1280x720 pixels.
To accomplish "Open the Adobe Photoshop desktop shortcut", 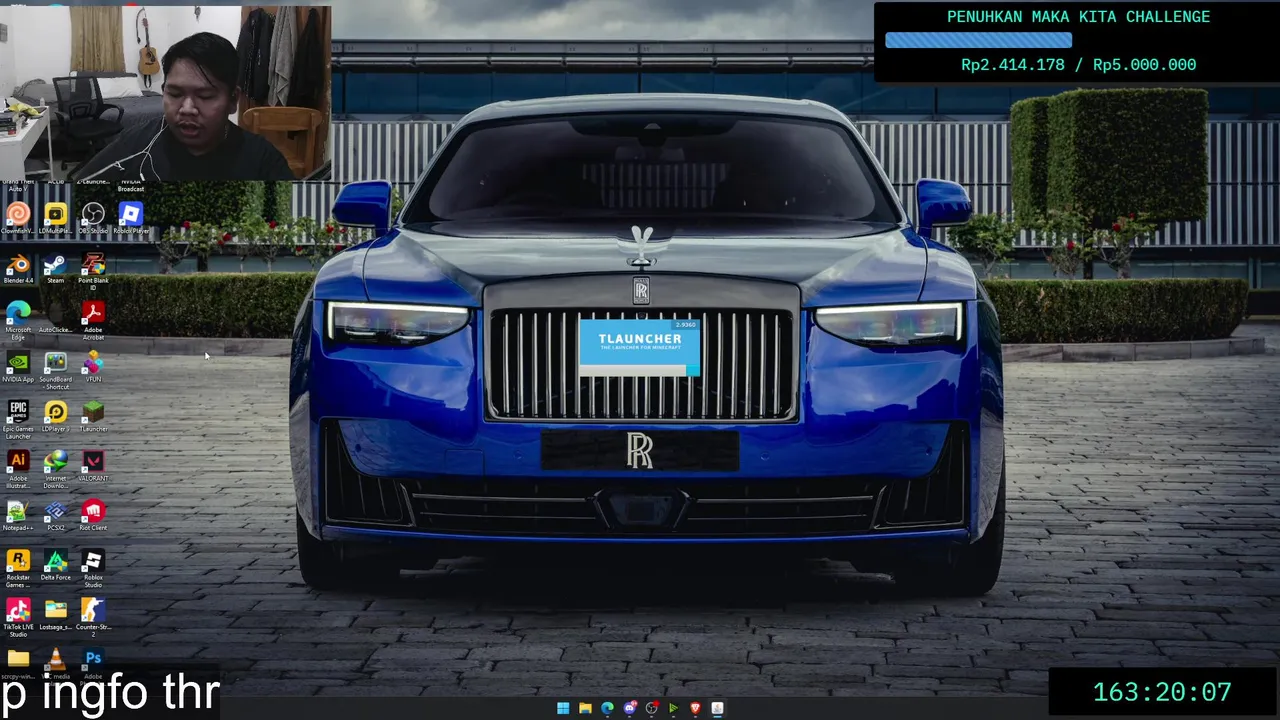I will click(x=93, y=663).
